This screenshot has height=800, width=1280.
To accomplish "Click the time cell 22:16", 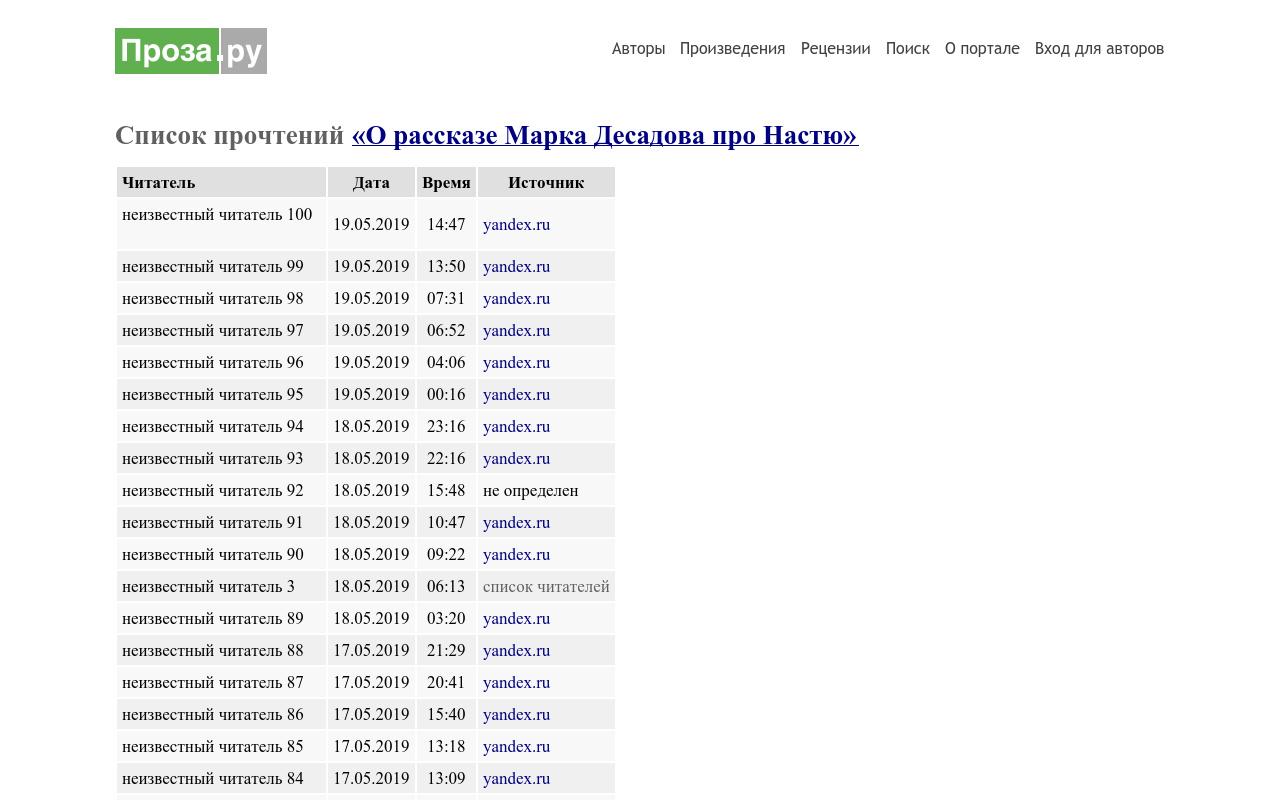I will pyautogui.click(x=446, y=458).
